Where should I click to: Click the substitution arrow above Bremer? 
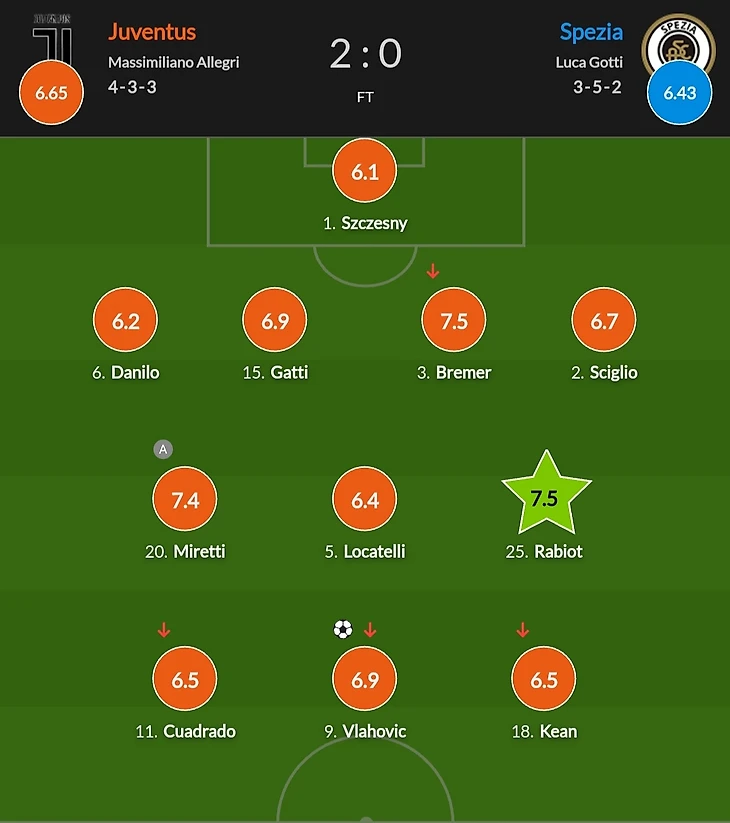tap(433, 271)
